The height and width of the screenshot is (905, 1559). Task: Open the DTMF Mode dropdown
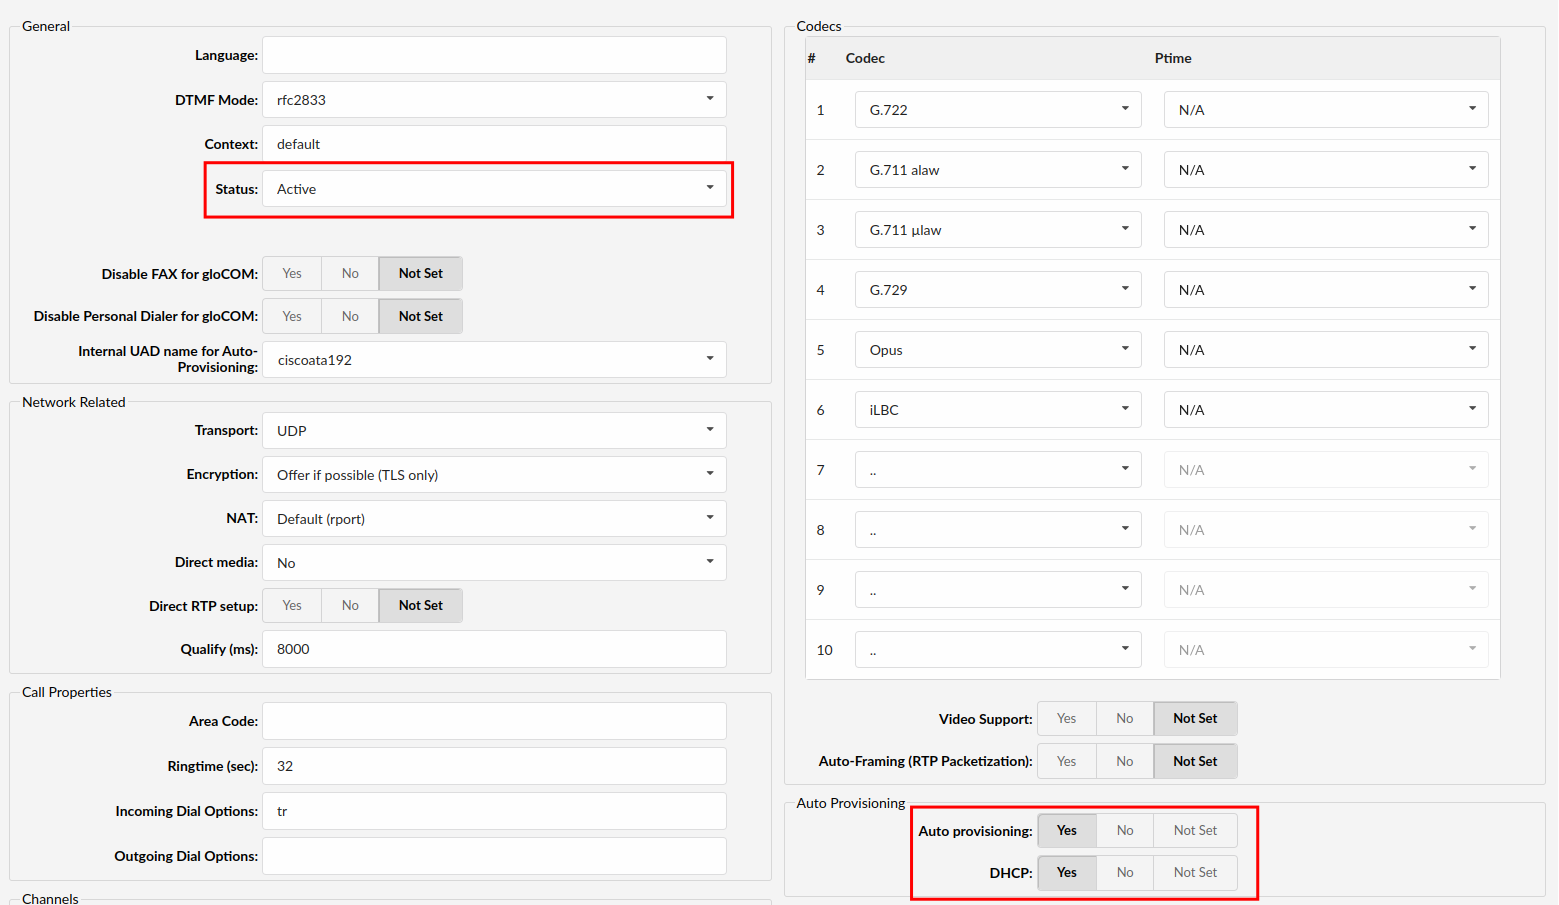tap(494, 100)
